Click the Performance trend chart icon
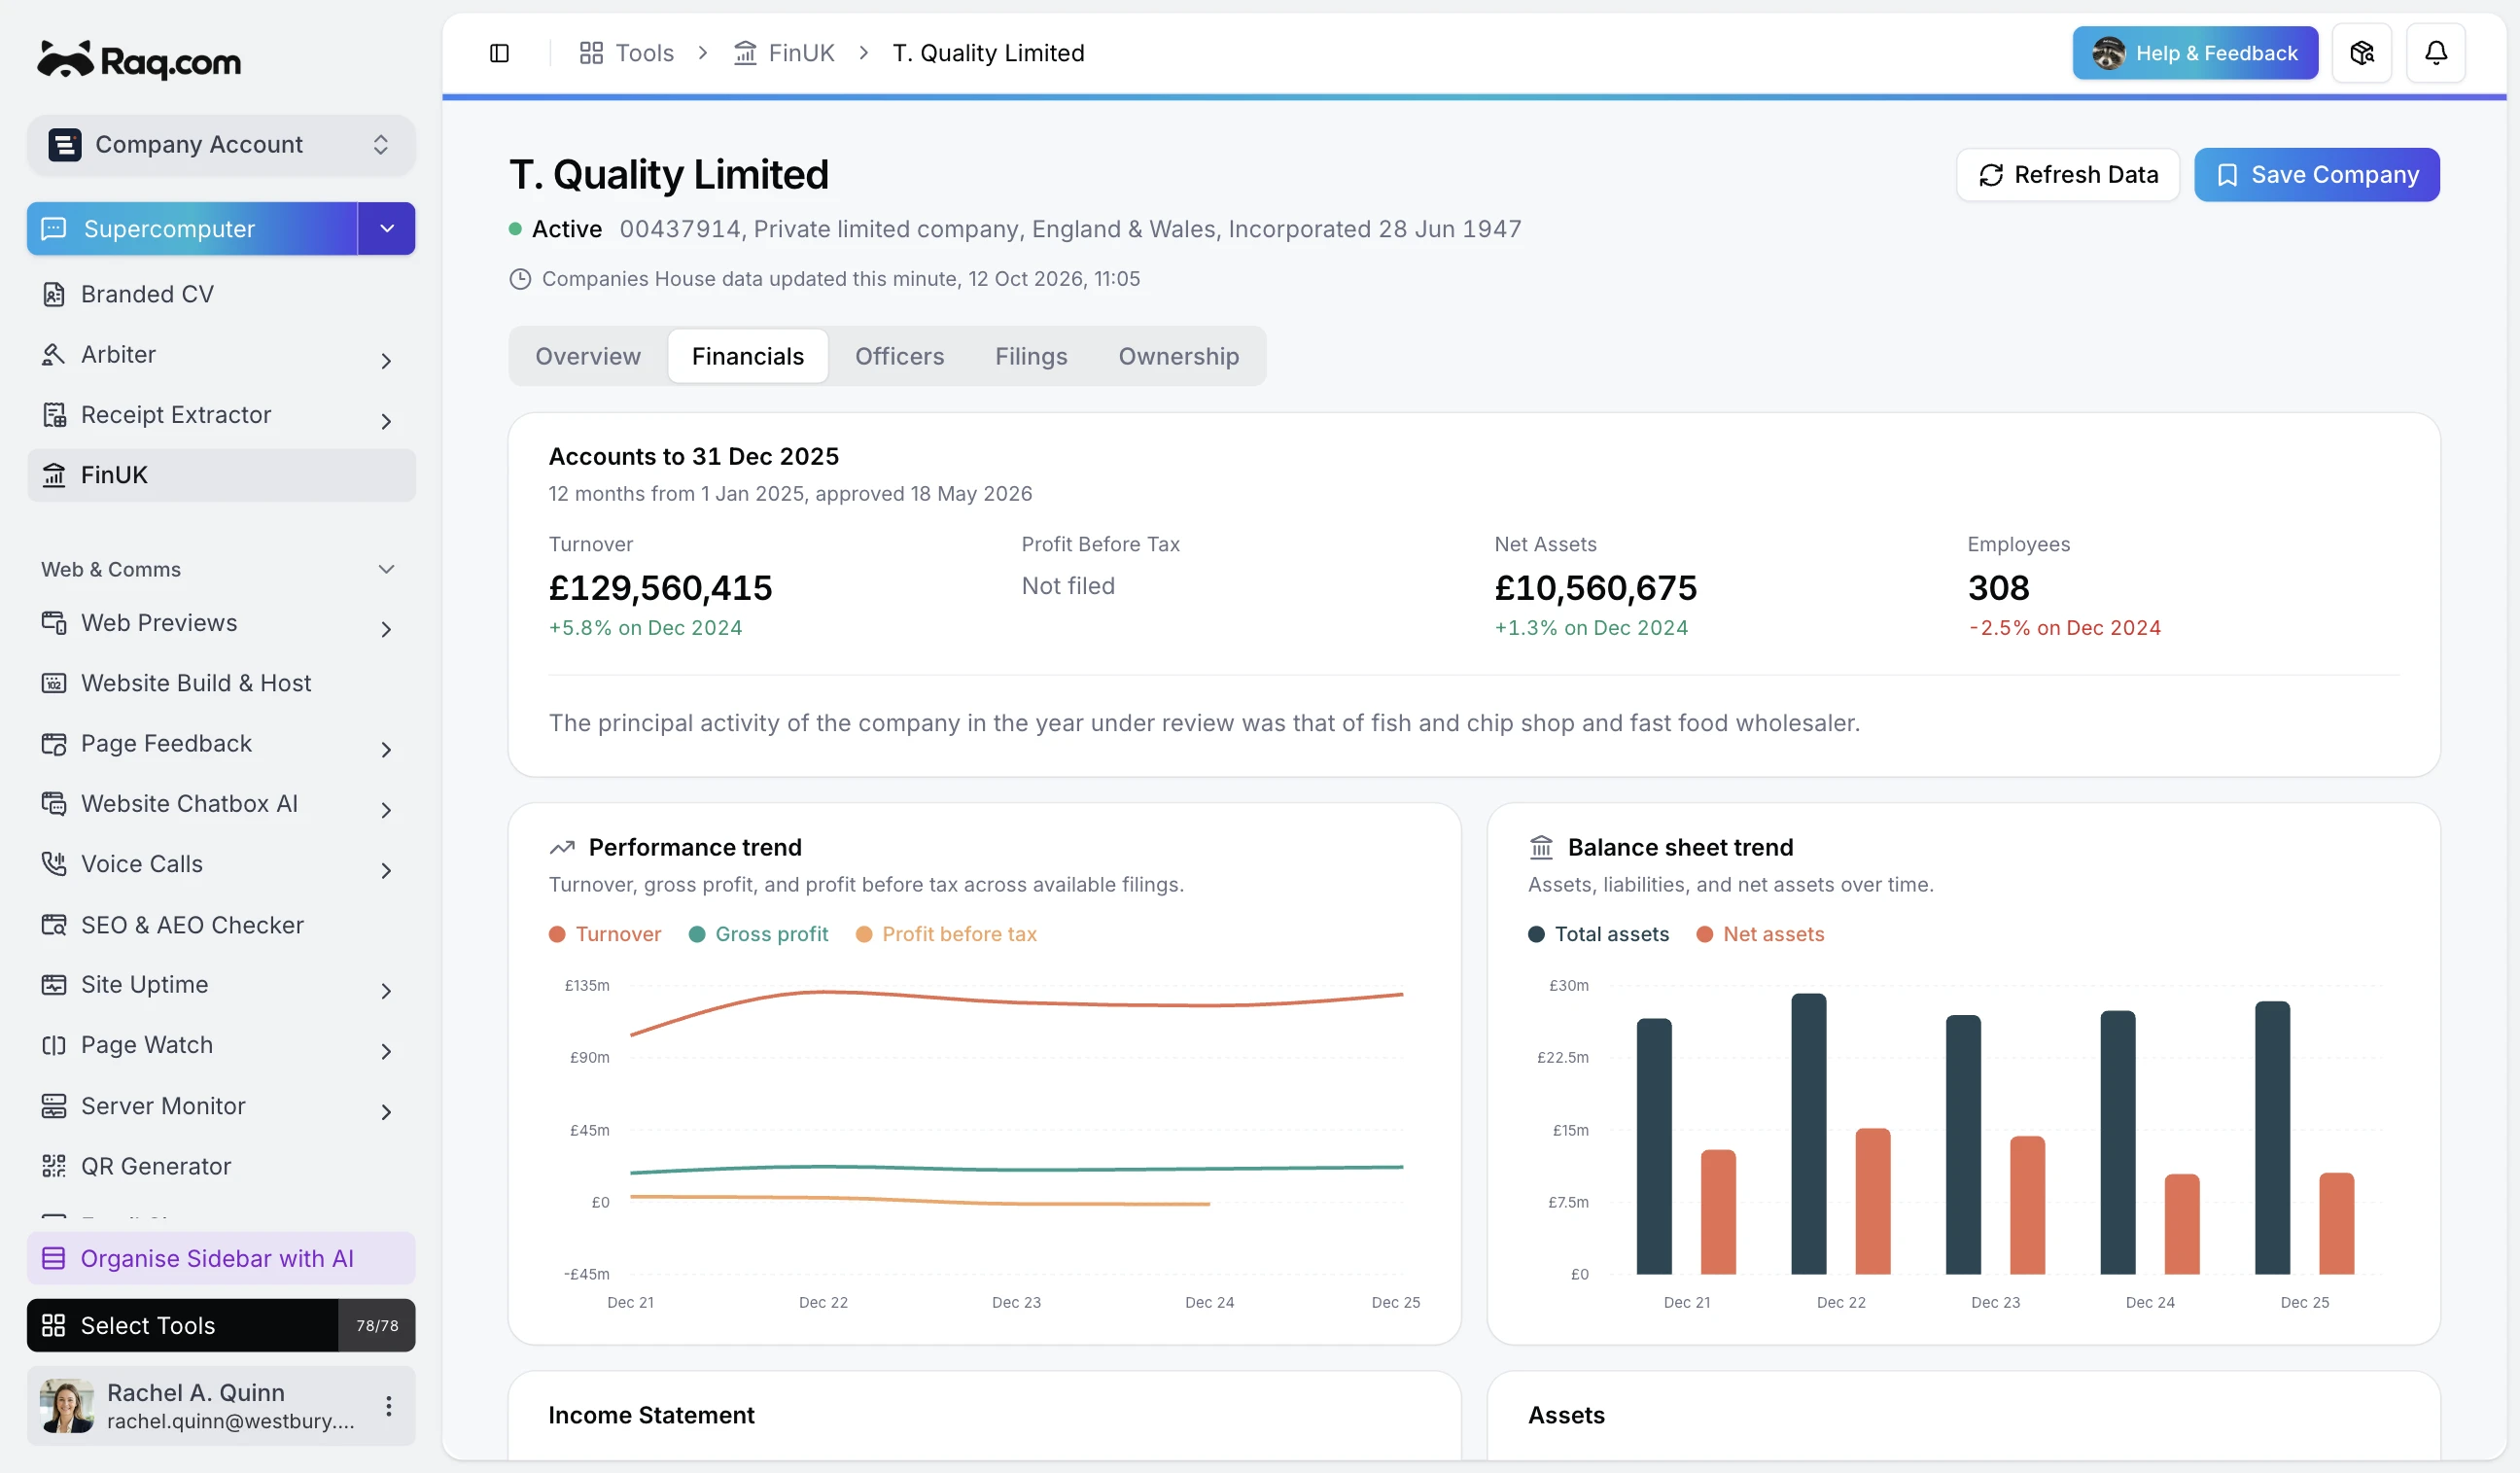Screen dimensions: 2520x1473 562,848
